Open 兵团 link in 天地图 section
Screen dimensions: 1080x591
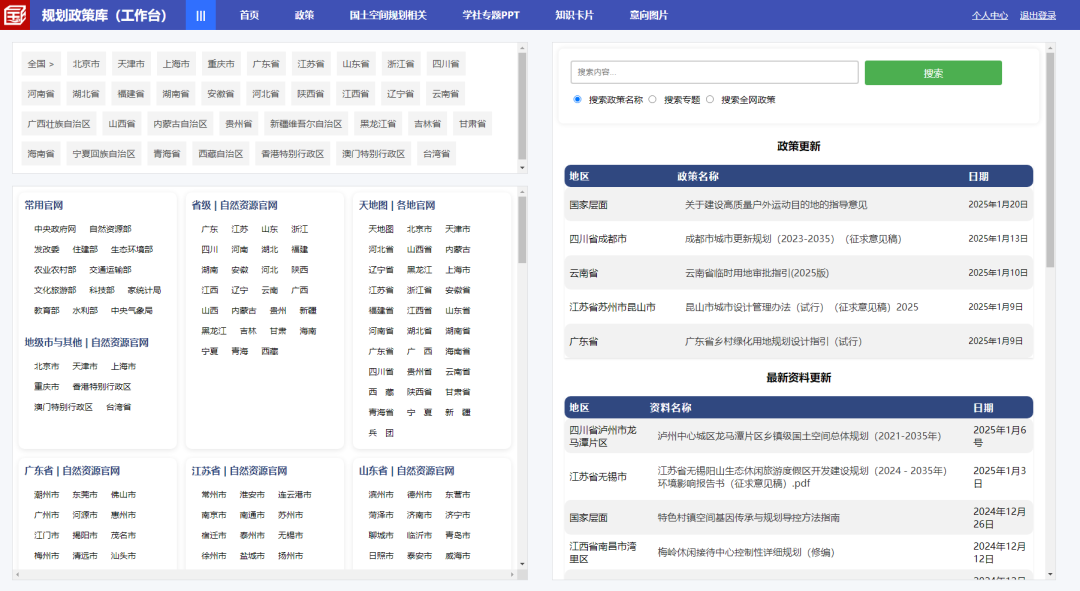381,433
